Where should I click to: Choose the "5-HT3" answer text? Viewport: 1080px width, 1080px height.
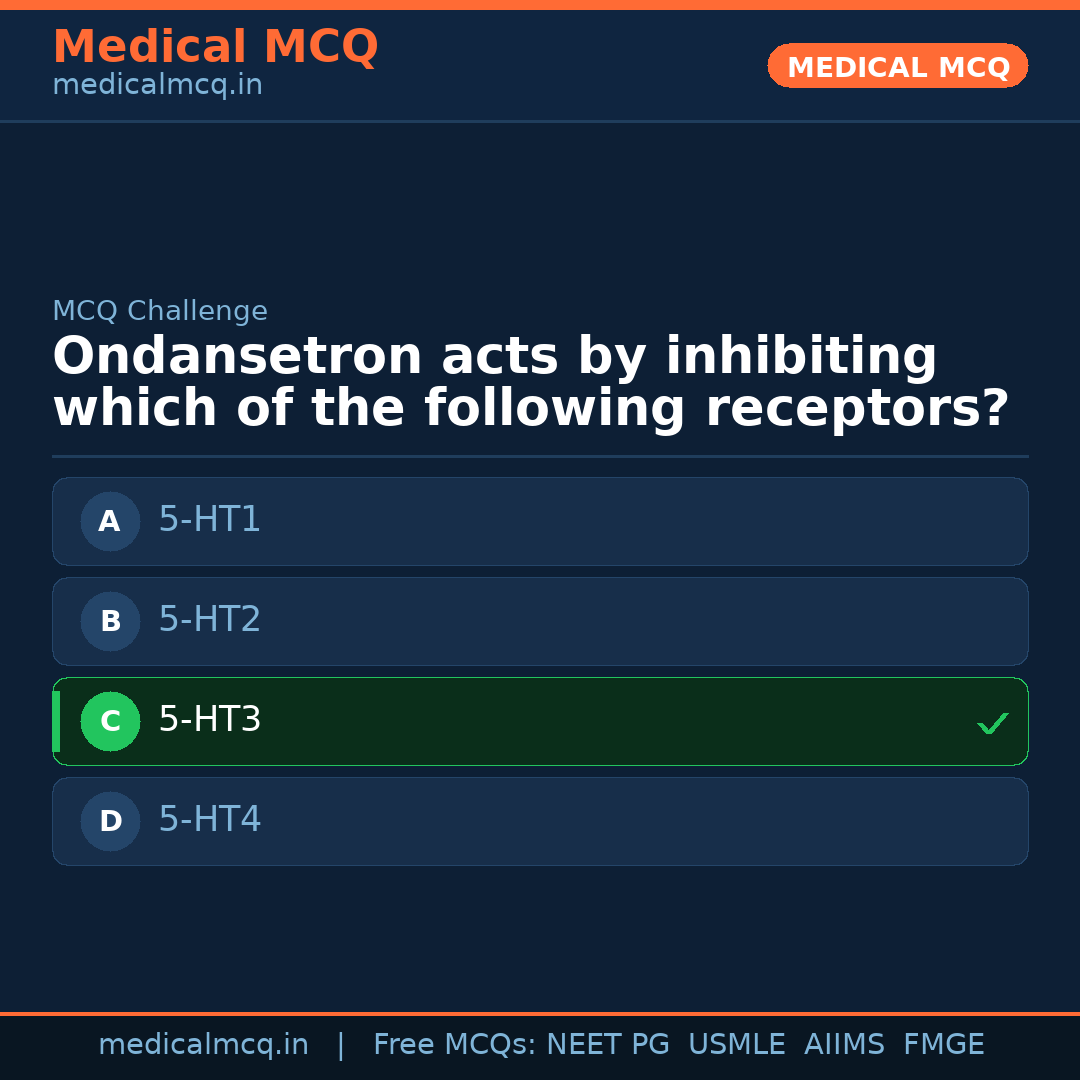209,720
